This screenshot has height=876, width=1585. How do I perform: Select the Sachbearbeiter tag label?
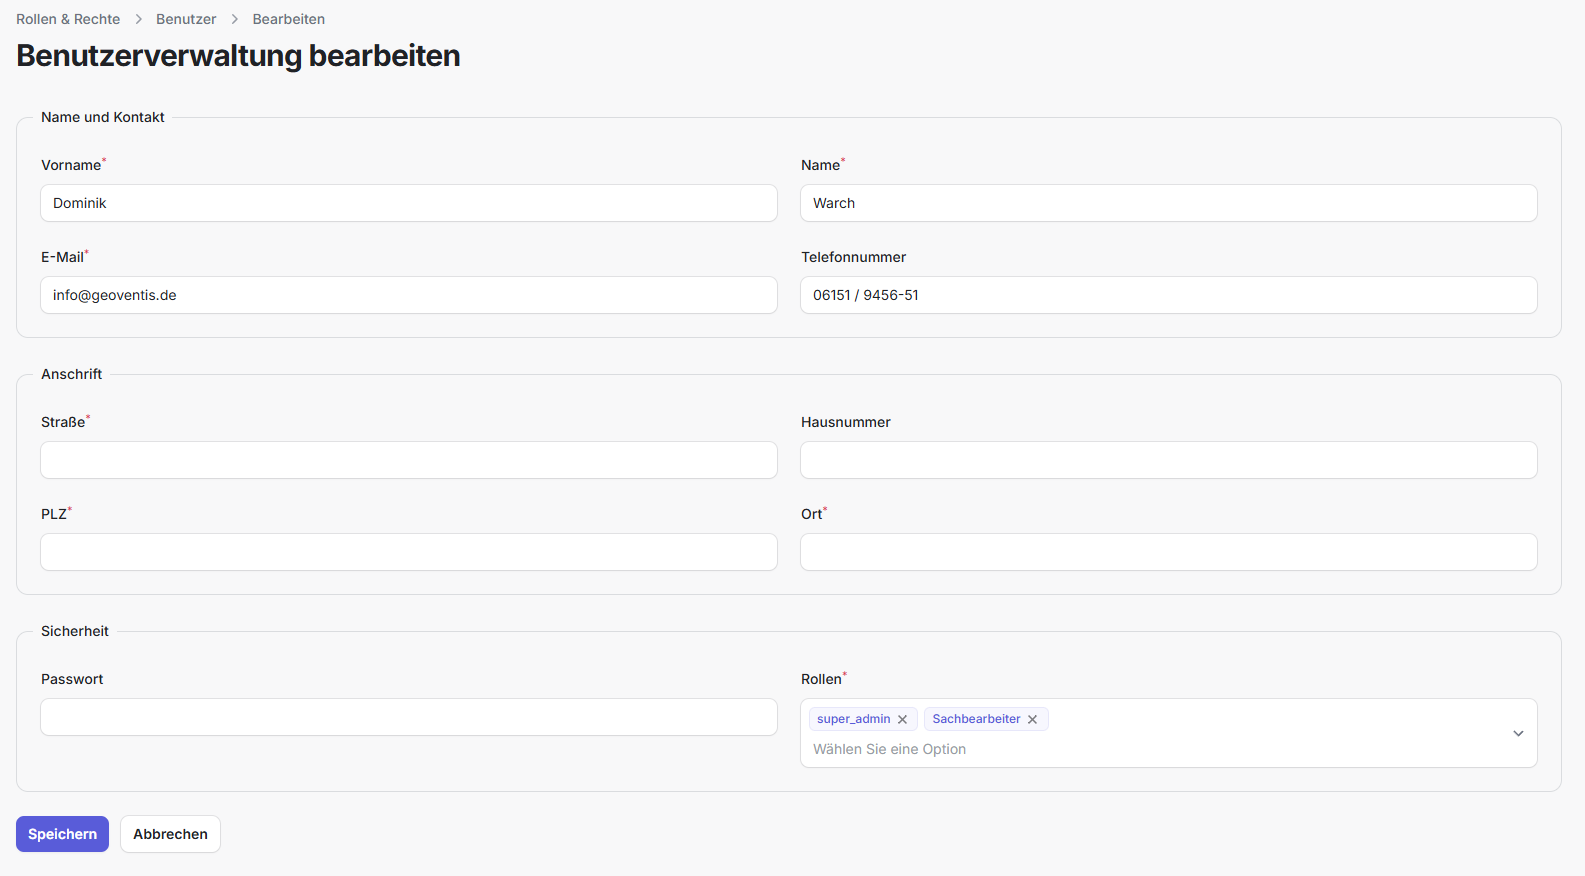(x=976, y=719)
